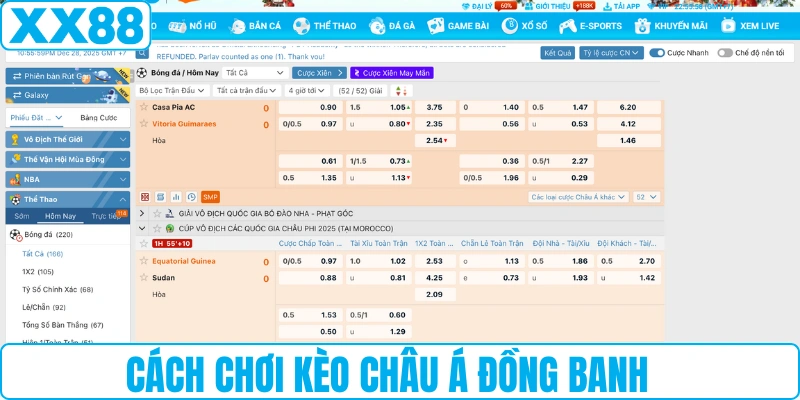
Task: Expand the Bồ Đào Nha - Phạt Góc league
Action: (x=142, y=213)
